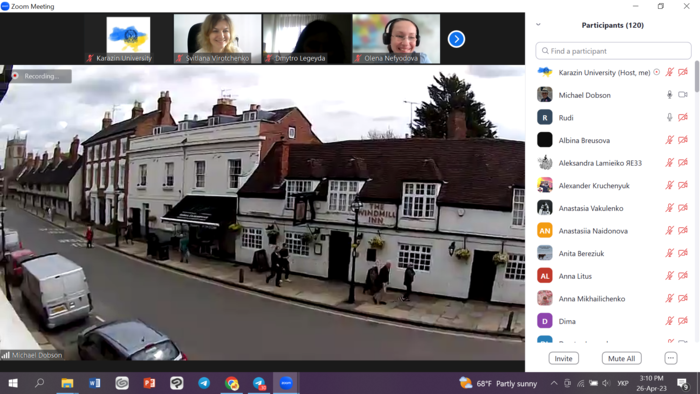Open weather widget showing 68°F Partly sunny

point(498,383)
